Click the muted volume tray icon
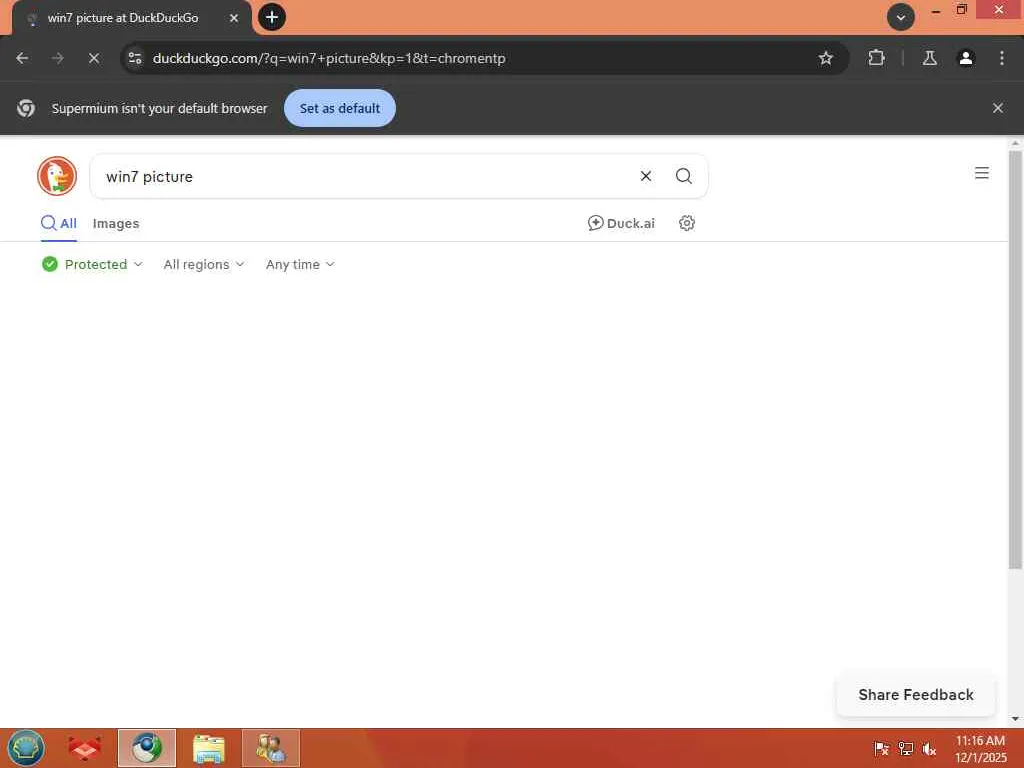Viewport: 1024px width, 768px height. click(929, 749)
